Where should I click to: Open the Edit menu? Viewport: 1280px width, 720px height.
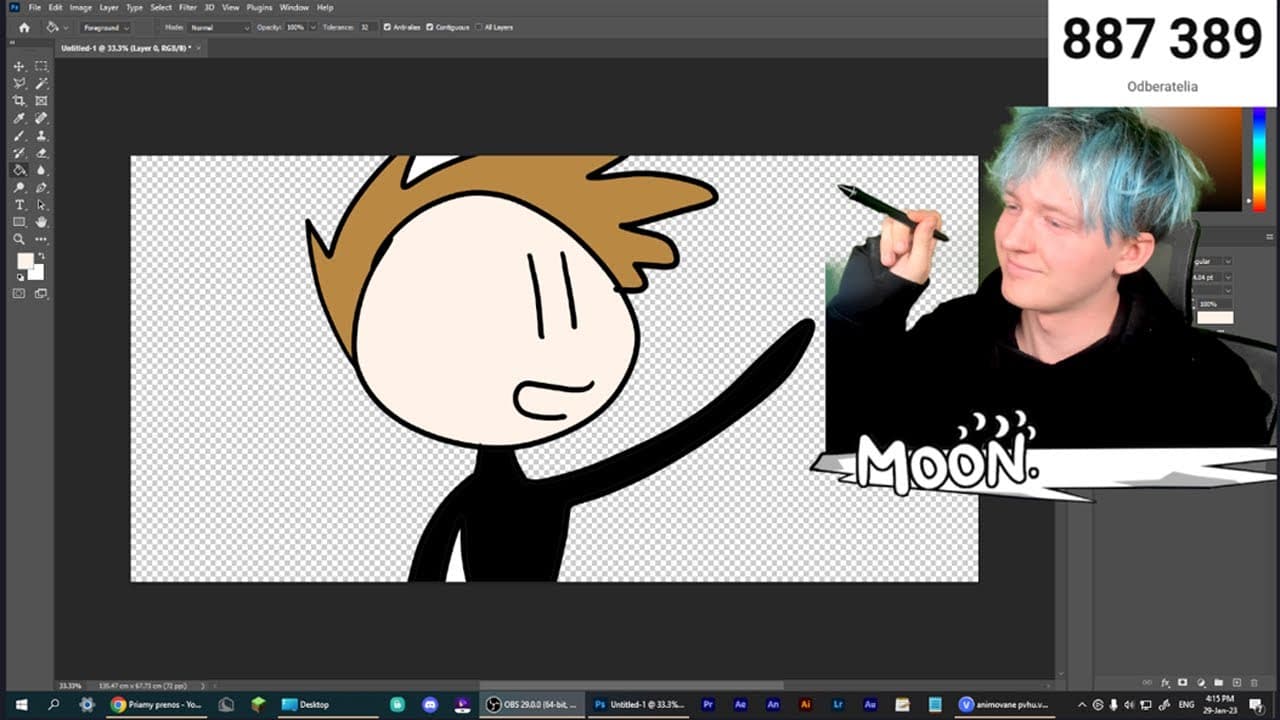(x=55, y=7)
